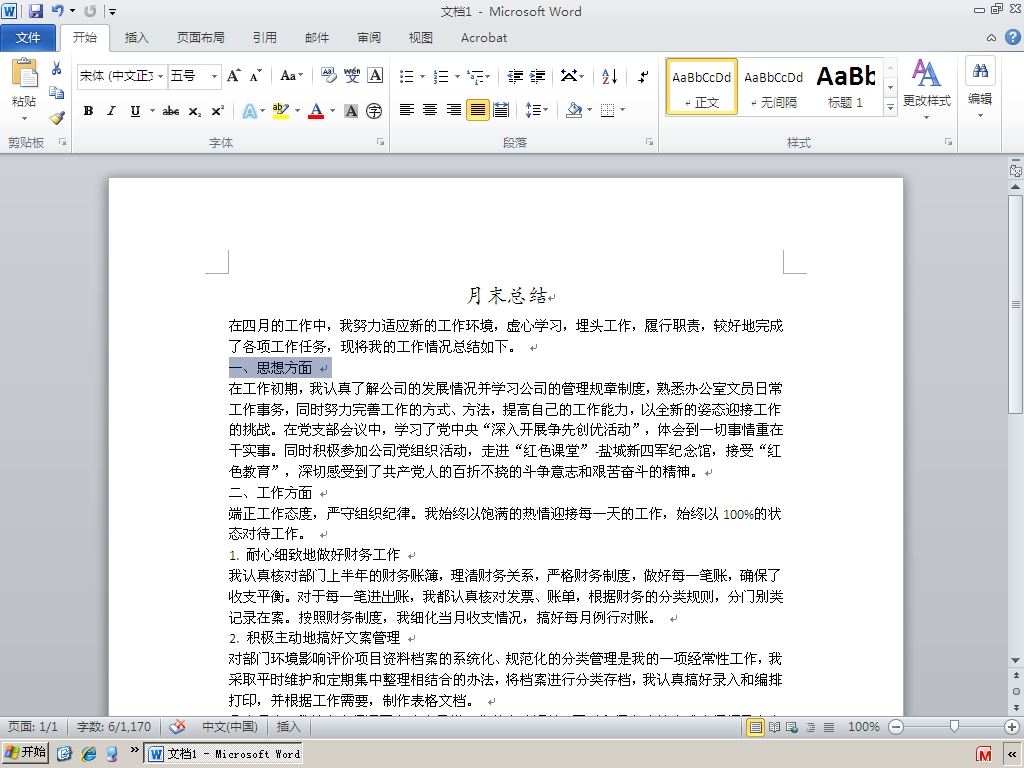
Task: Click the distributed alignment icon
Action: pos(502,110)
